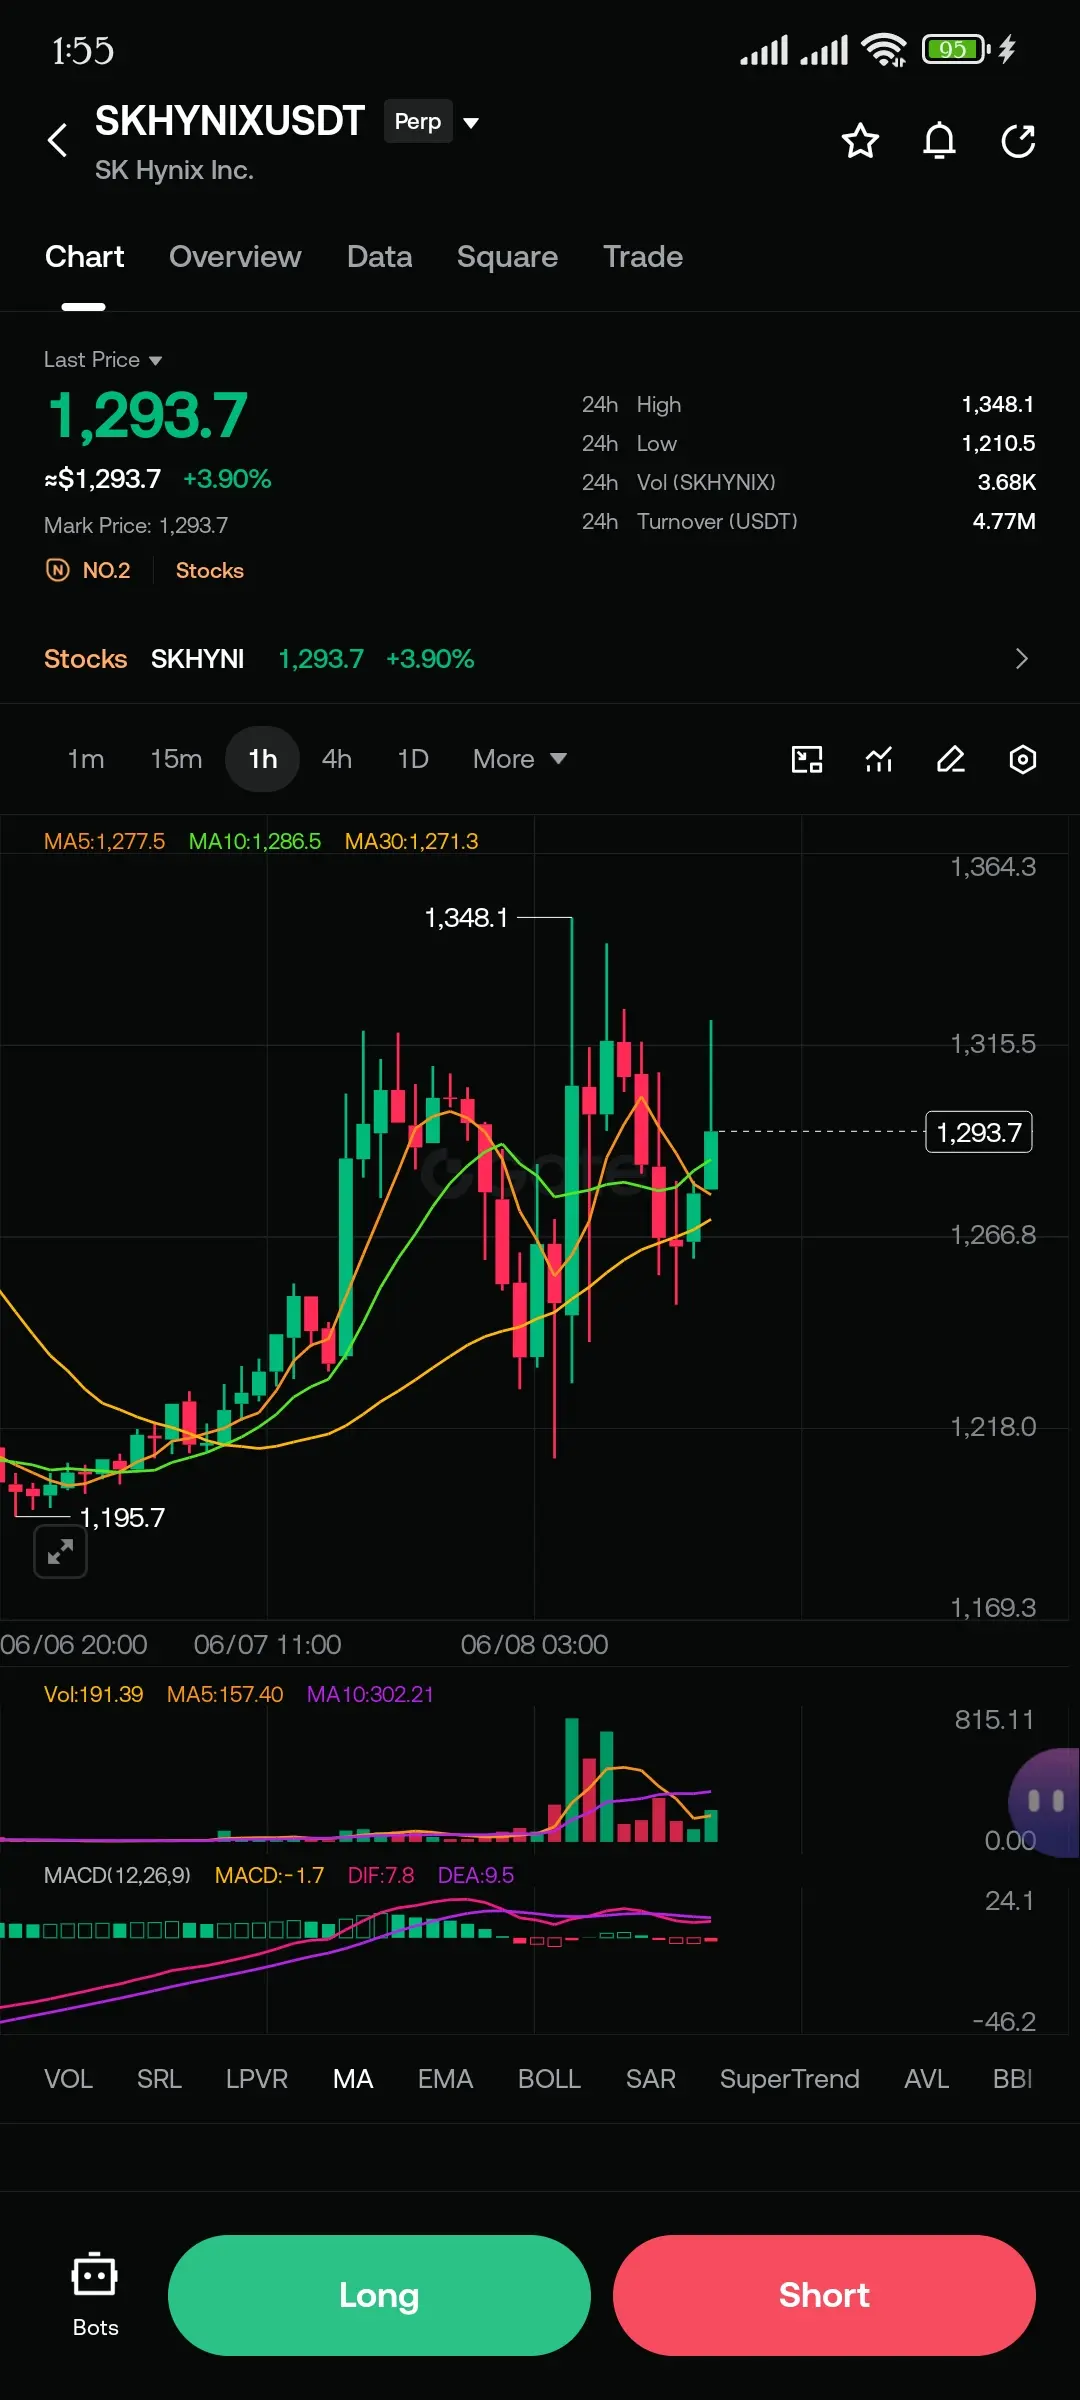Toggle the SRL indicator
Viewport: 1080px width, 2400px height.
[159, 2079]
